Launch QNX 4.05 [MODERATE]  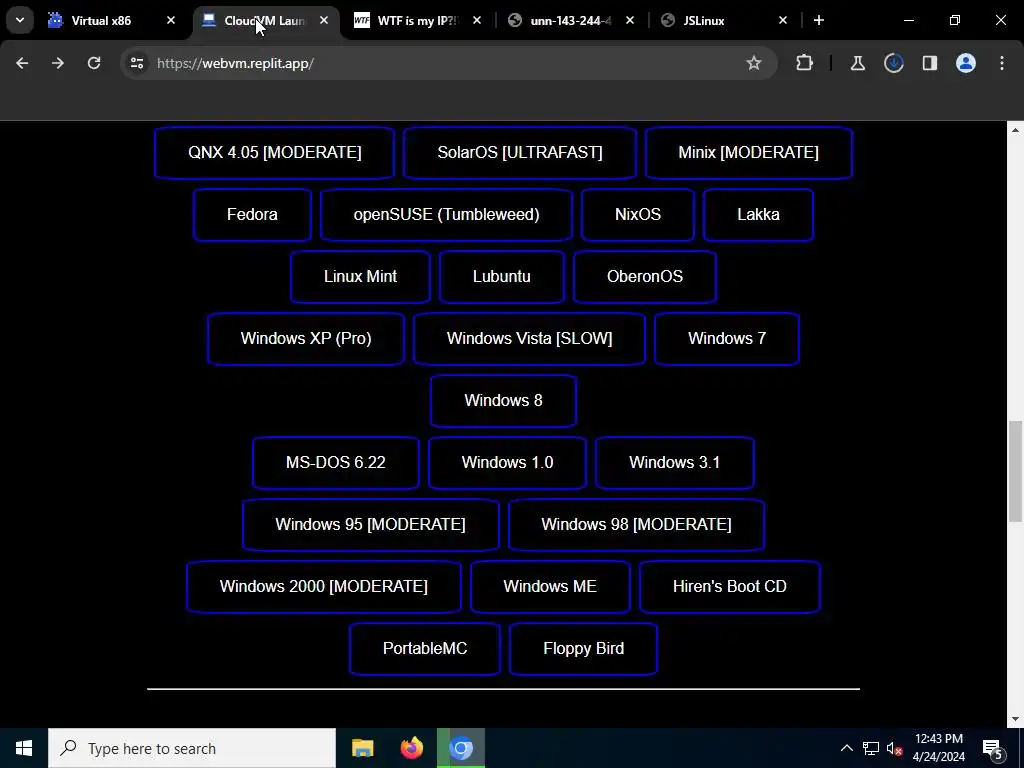275,153
